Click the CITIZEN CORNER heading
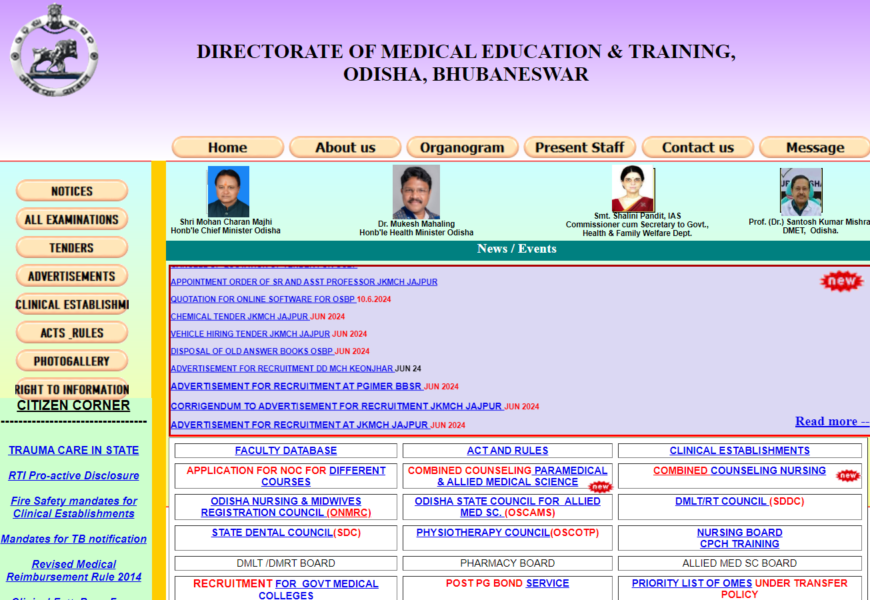This screenshot has width=870, height=600. click(x=73, y=405)
